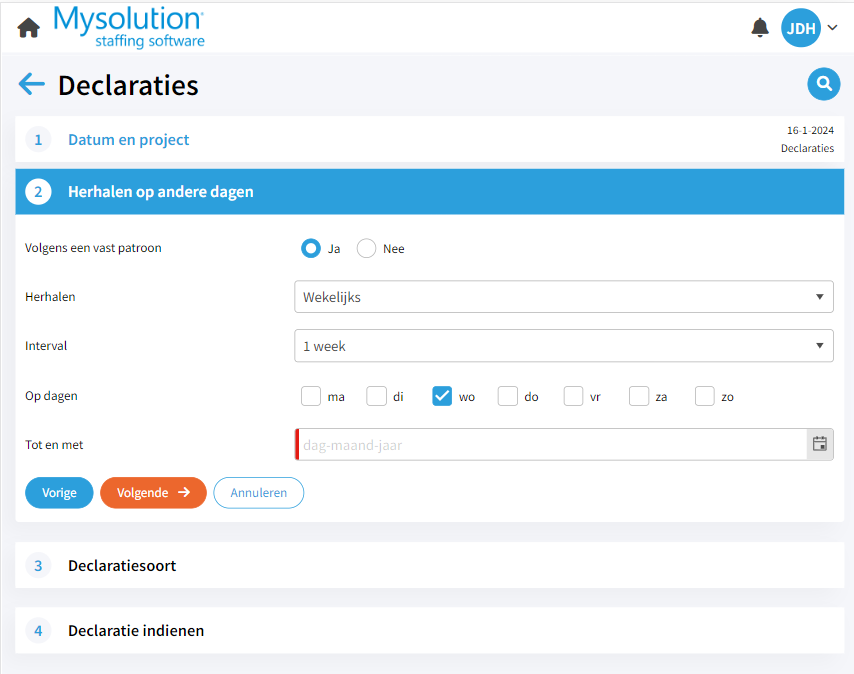
Task: Expand step 3 Declaratiesoort
Action: [122, 566]
